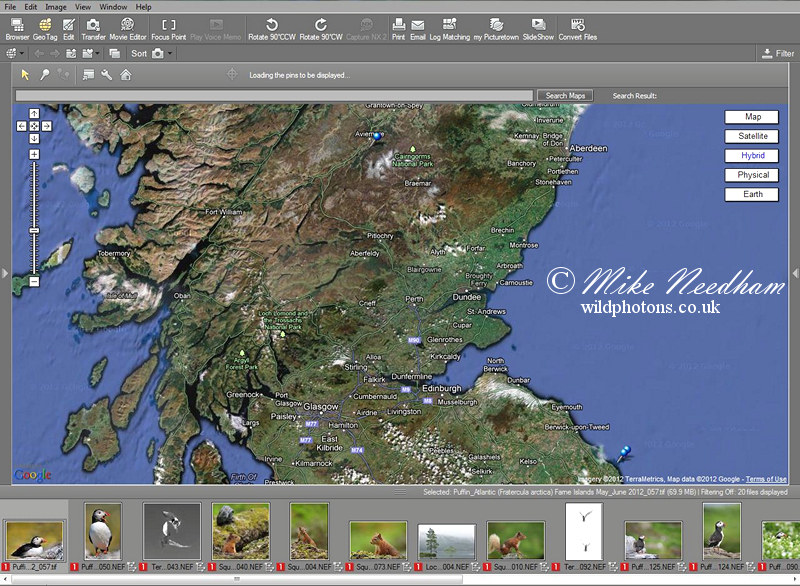This screenshot has height=586, width=800.
Task: Open the Browser workspace
Action: point(17,29)
